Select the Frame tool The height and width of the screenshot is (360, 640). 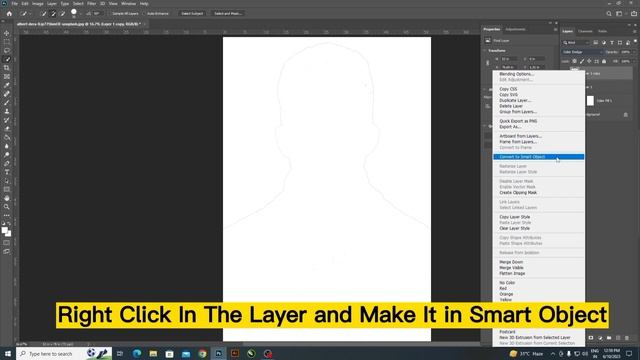7,76
